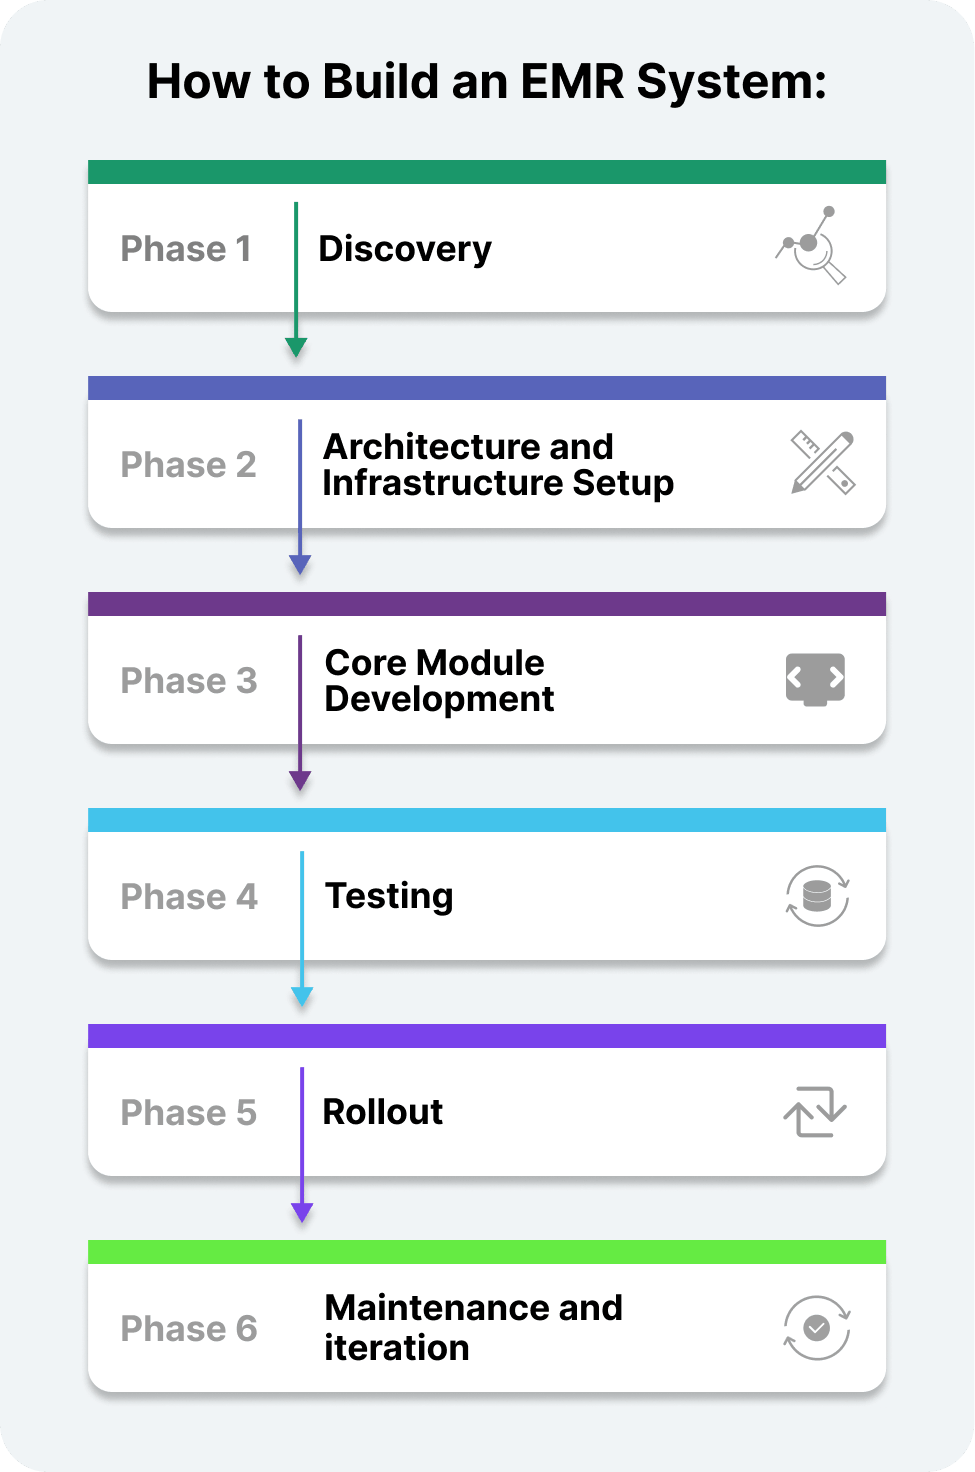975x1472 pixels.
Task: Click the Discovery magnifier graph icon
Action: [812, 246]
